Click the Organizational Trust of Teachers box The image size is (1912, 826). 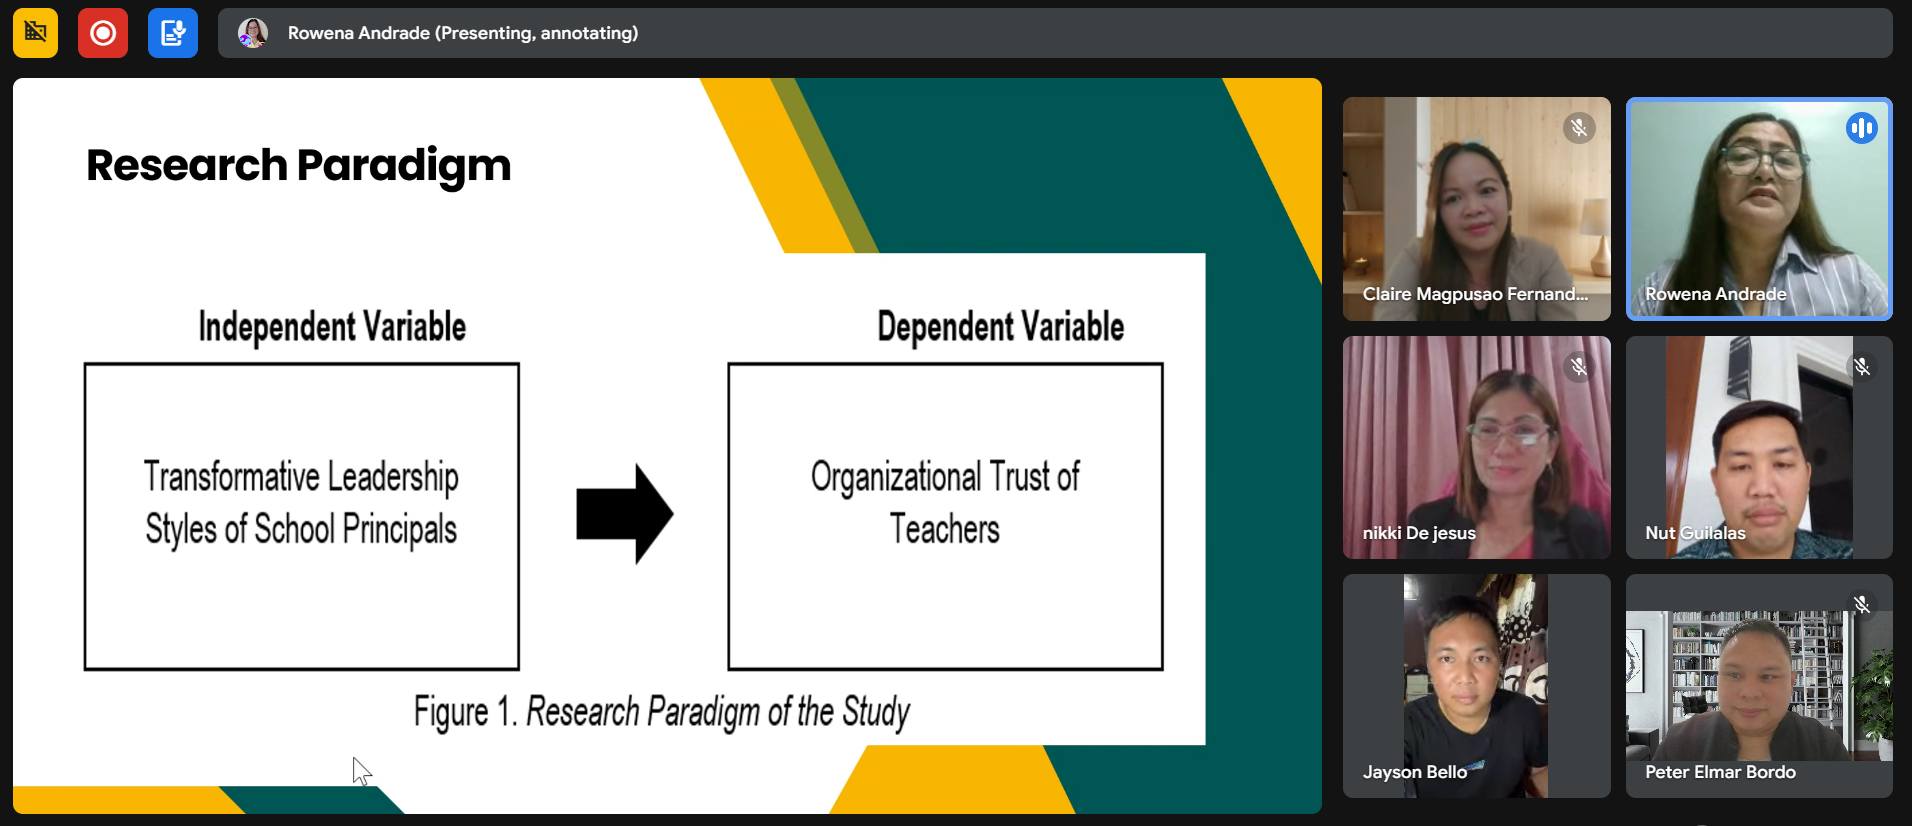(x=944, y=516)
